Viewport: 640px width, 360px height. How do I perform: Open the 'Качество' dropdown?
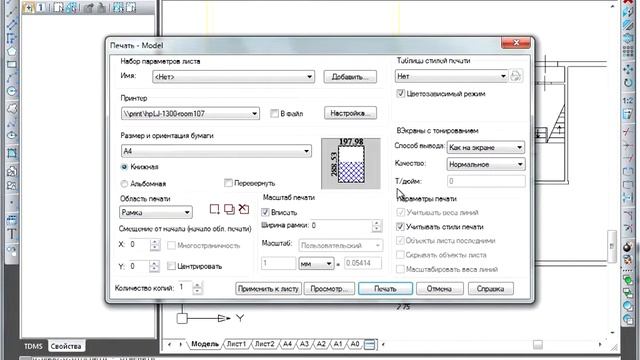click(x=486, y=164)
